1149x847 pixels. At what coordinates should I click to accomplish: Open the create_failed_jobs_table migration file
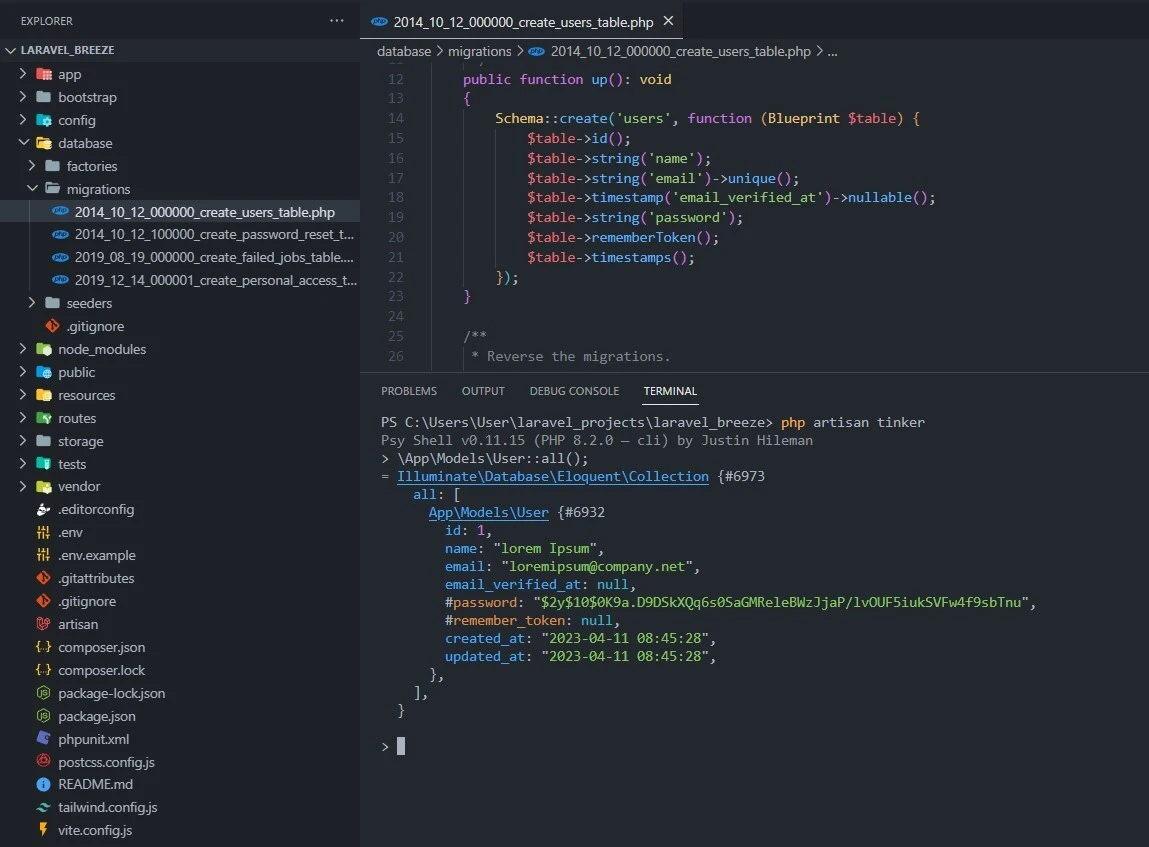[x=214, y=257]
